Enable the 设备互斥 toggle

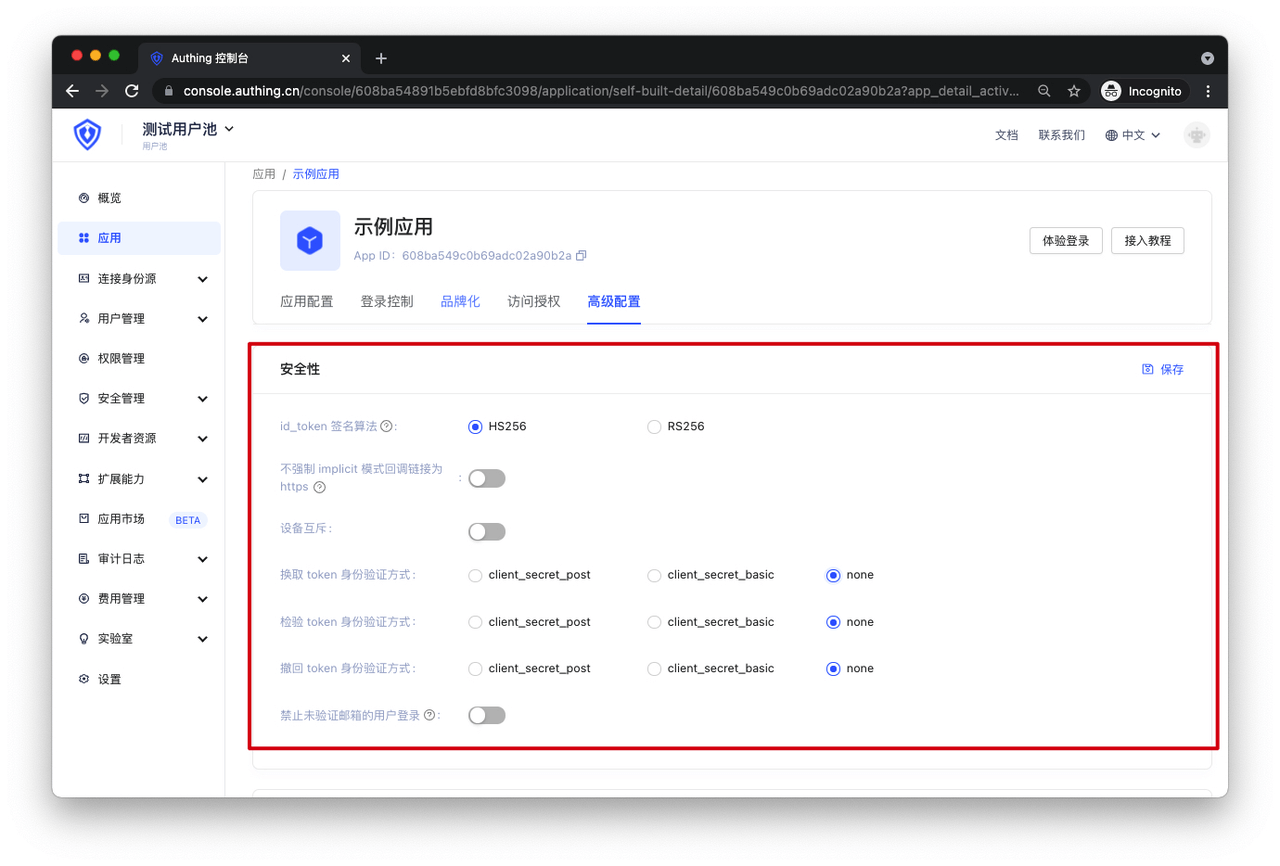point(487,532)
